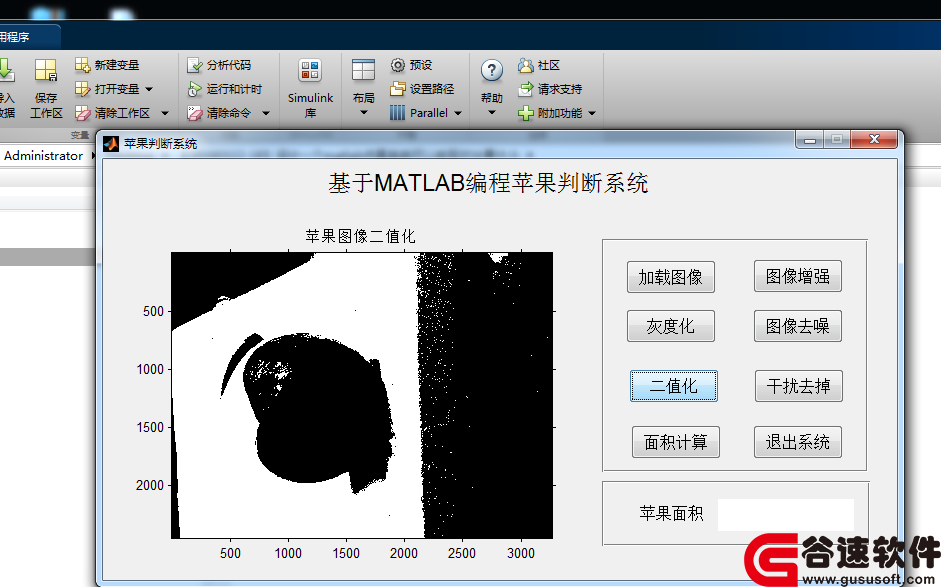Maximize the 苹果判断系统 window
Screen dimensions: 941x587
pos(837,140)
